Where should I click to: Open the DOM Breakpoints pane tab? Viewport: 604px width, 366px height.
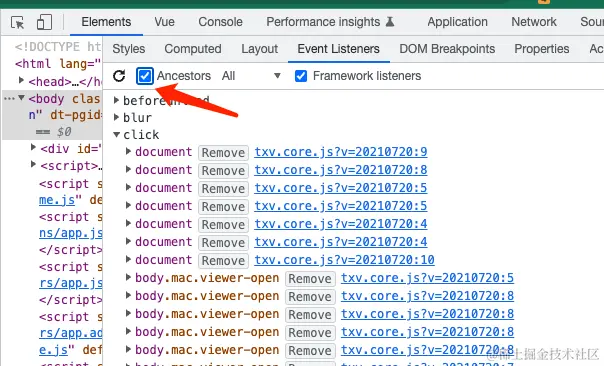pos(447,49)
